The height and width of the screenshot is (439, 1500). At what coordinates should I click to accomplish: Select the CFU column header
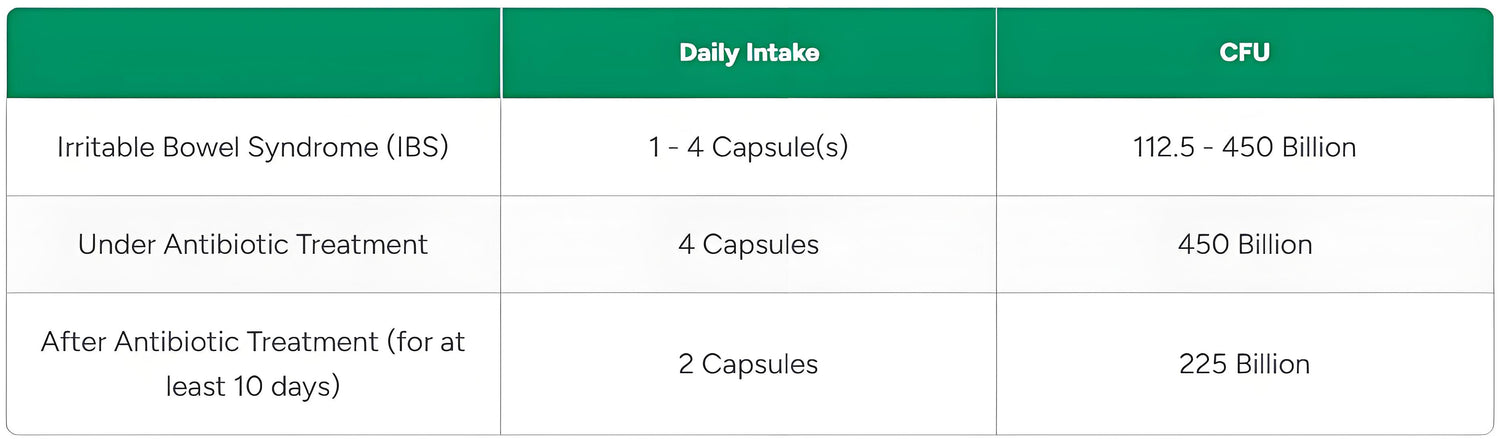coord(1245,53)
